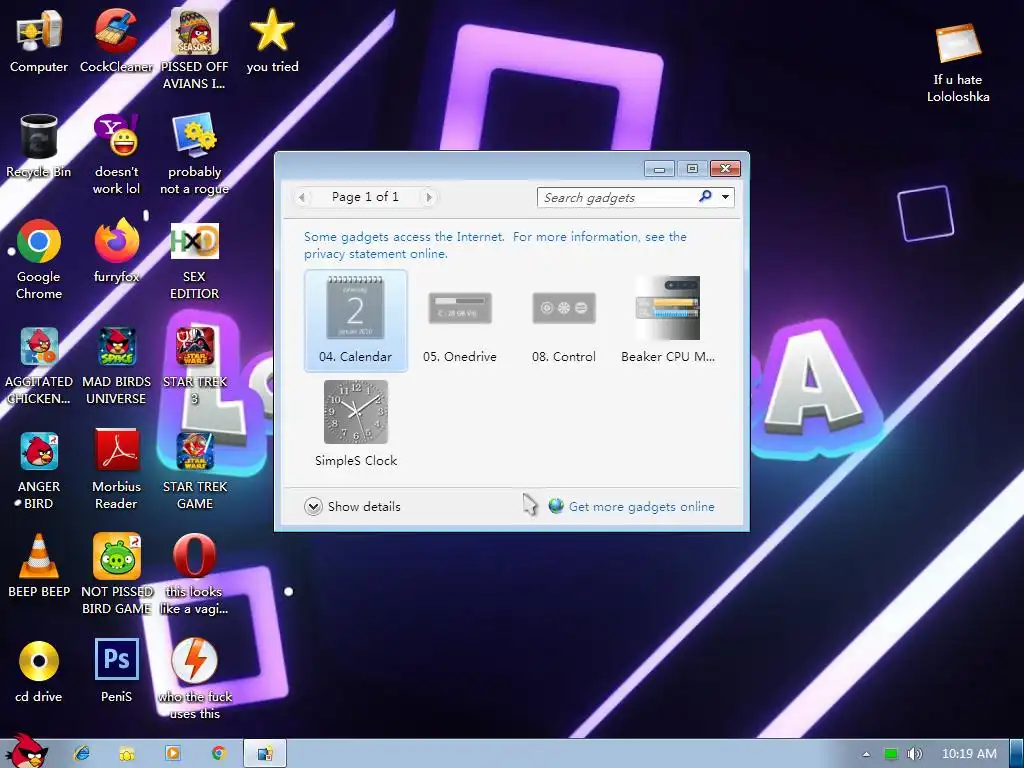Screen dimensions: 1024x768
Task: Select the MAD BIRDS UNIVERSE icon
Action: click(116, 364)
